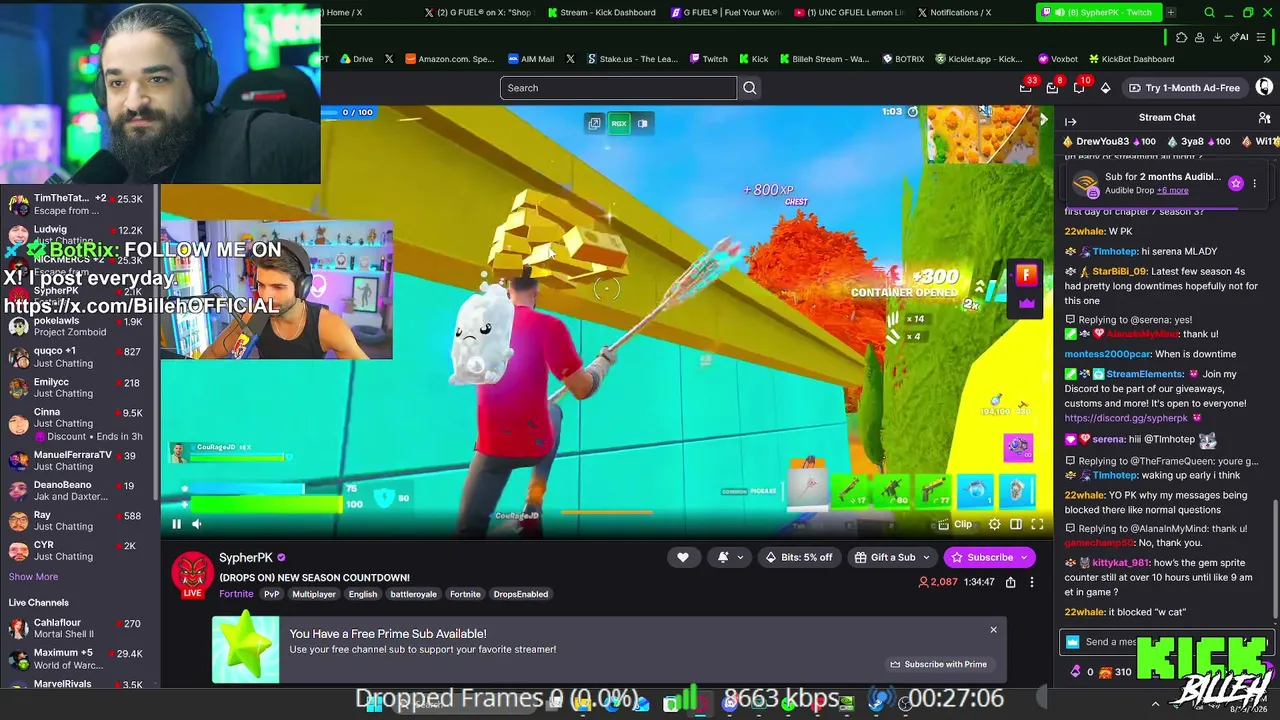Image resolution: width=1280 pixels, height=720 pixels.
Task: Select the PvP tag
Action: point(271,594)
